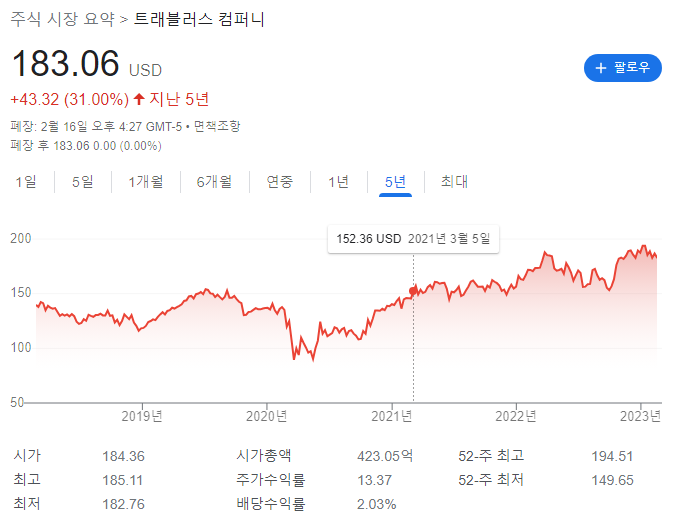Switch chart to 6개월 range
The height and width of the screenshot is (519, 673).
[x=214, y=182]
